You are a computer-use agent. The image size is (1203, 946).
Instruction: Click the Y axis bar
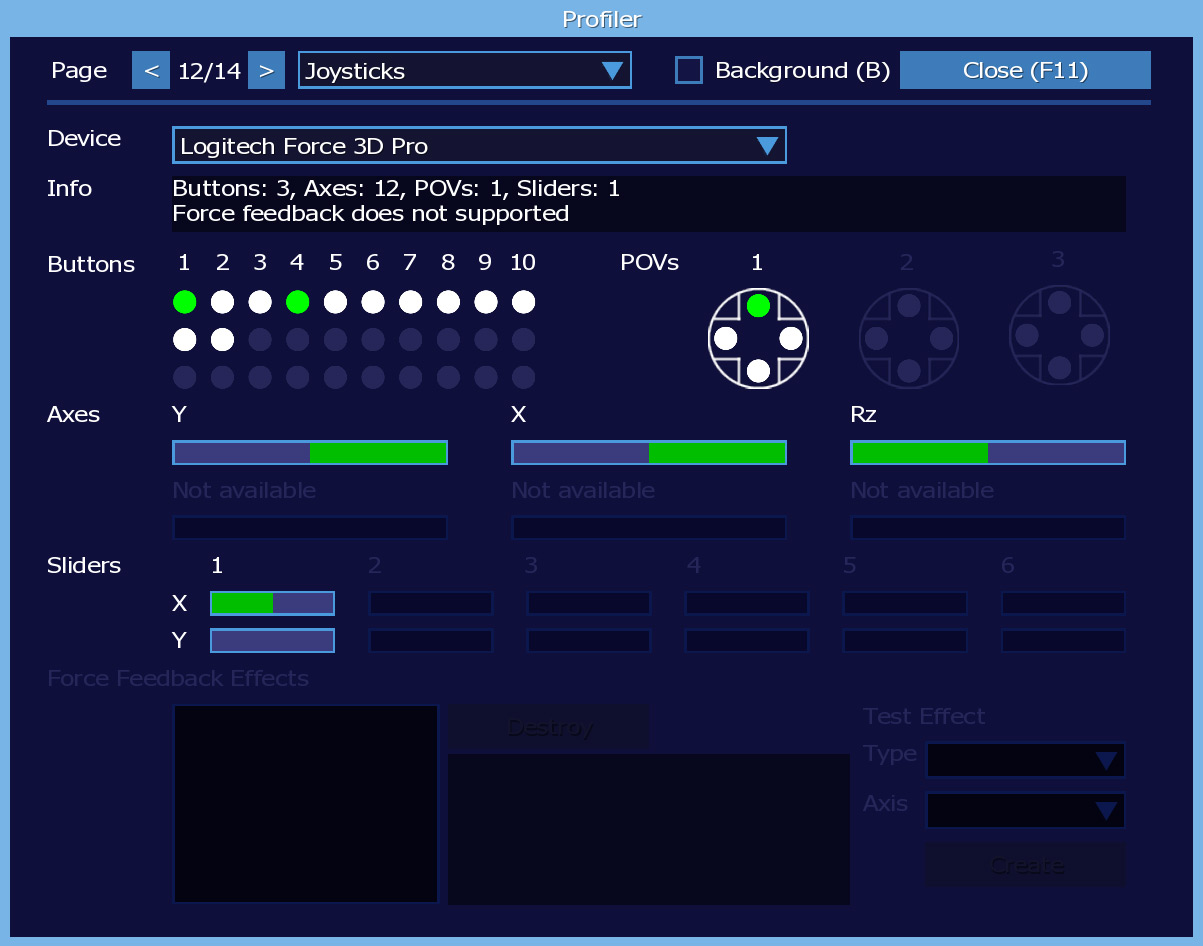click(310, 453)
